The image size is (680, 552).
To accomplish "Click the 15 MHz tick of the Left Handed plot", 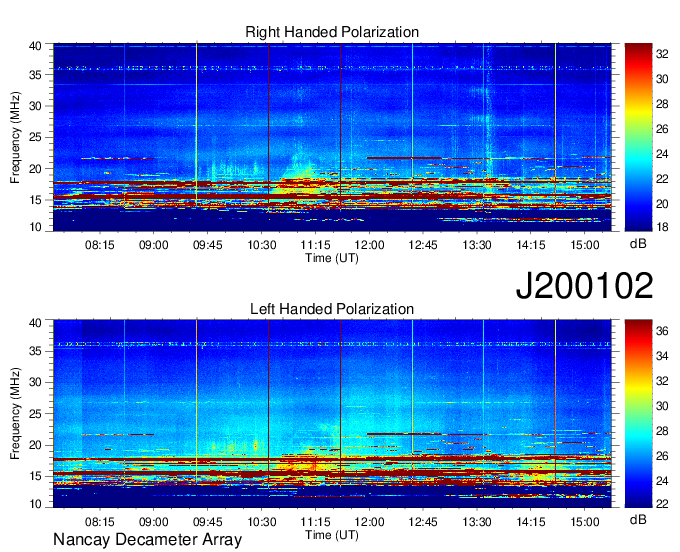I will (35, 476).
